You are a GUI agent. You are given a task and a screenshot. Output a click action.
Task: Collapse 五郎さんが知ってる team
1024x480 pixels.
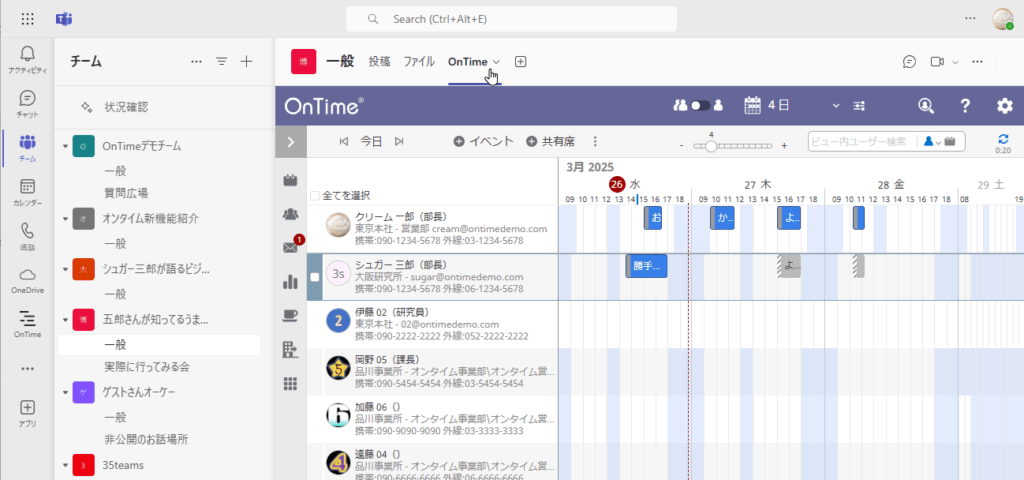tap(65, 320)
